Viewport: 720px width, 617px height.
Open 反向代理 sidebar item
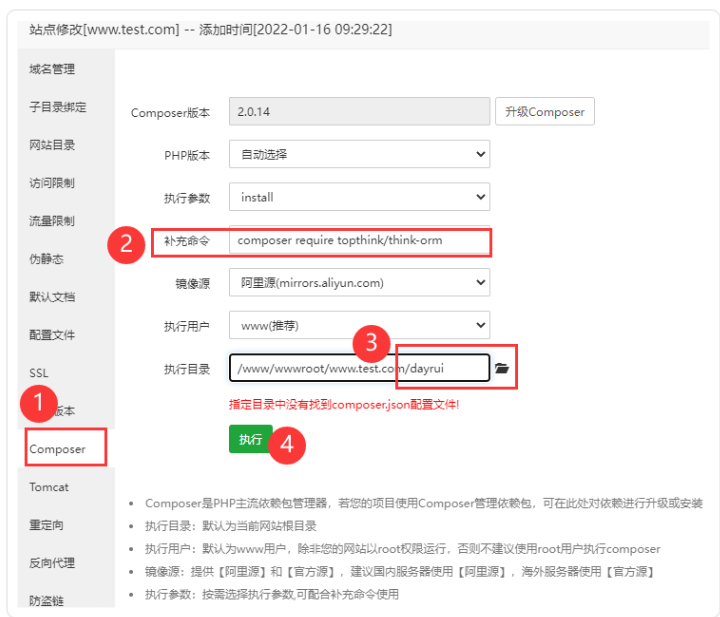pos(52,563)
